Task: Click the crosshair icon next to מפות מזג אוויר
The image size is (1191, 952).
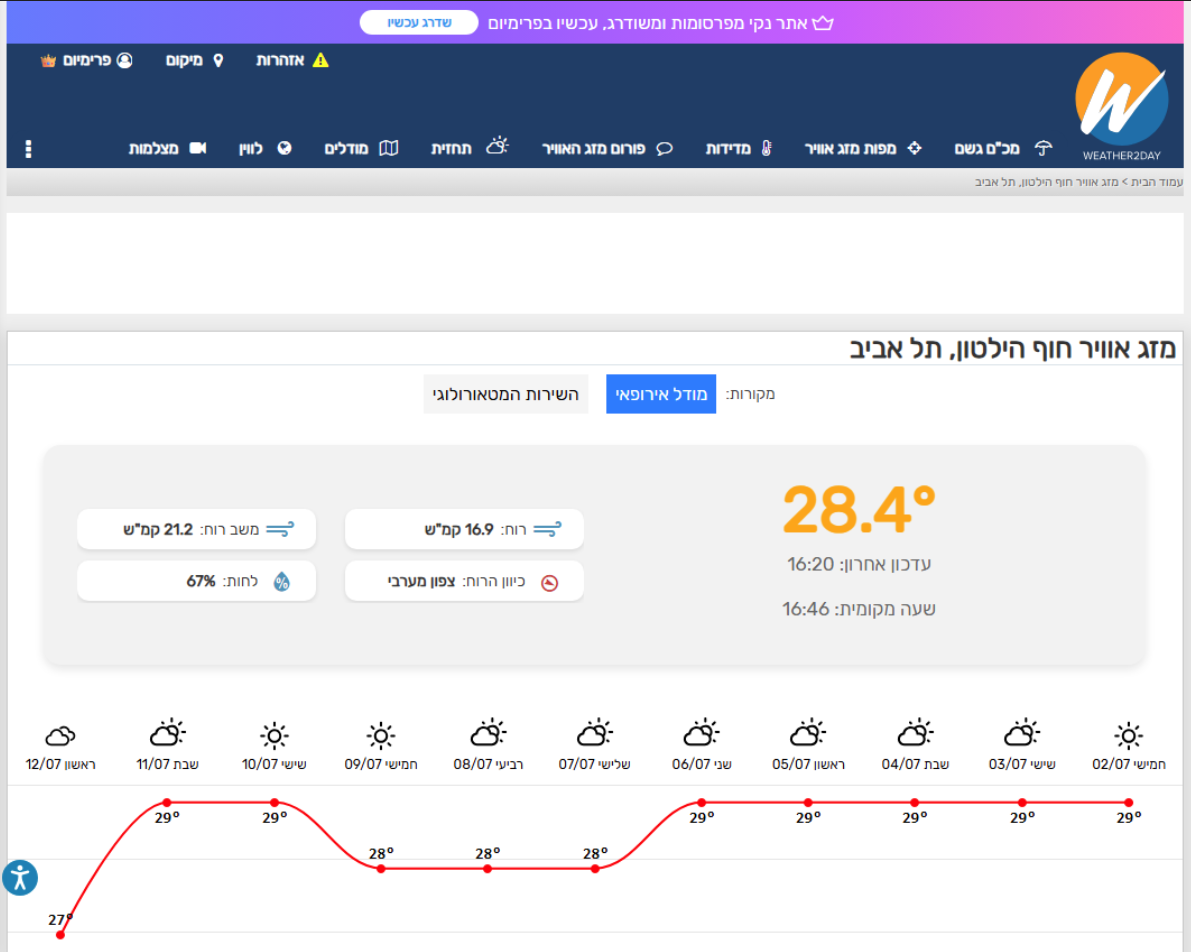Action: coord(915,148)
